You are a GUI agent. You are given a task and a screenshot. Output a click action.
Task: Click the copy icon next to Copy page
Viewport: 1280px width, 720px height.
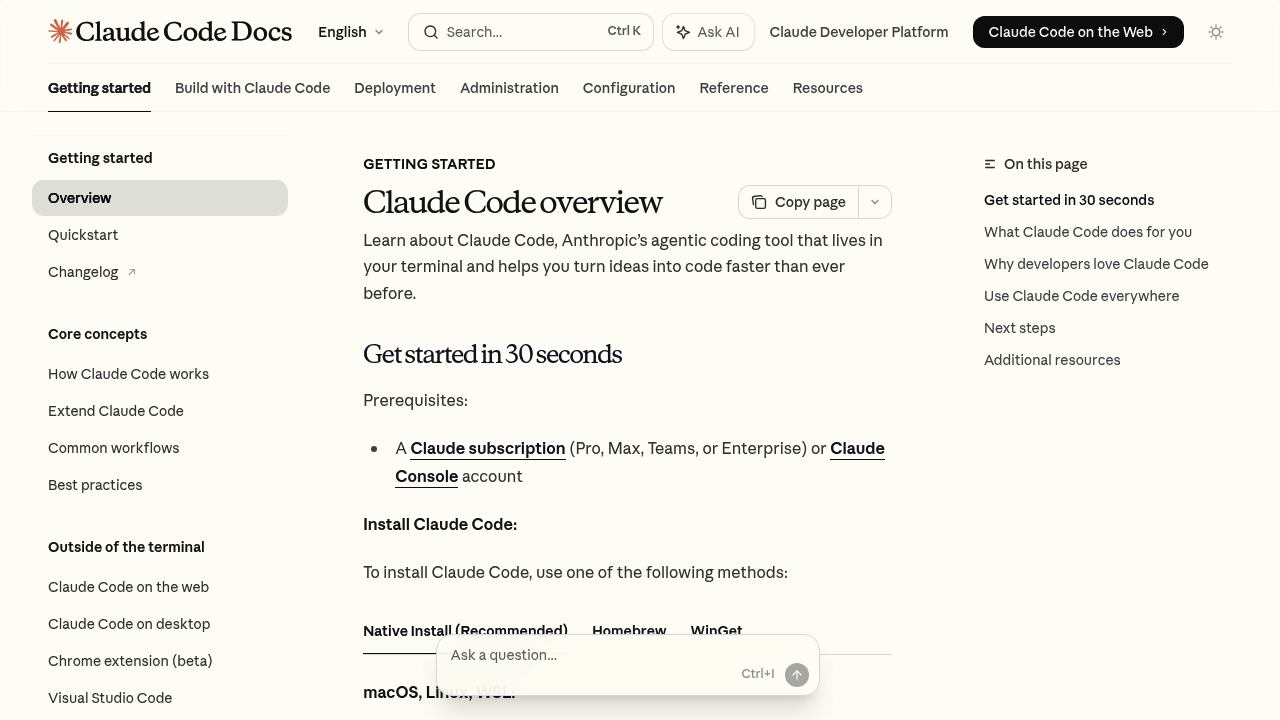click(x=760, y=202)
